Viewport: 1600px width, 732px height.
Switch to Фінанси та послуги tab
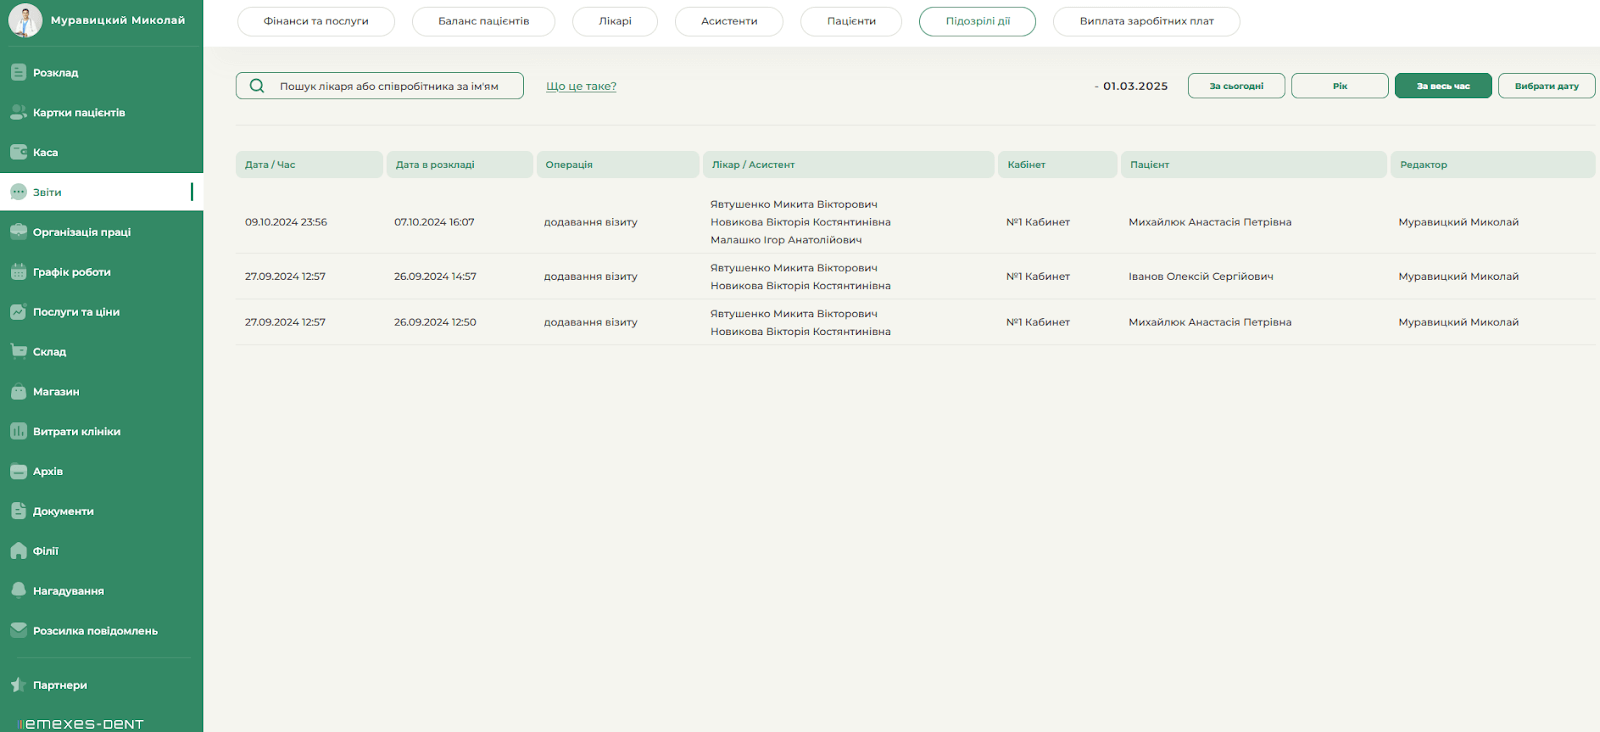click(316, 21)
